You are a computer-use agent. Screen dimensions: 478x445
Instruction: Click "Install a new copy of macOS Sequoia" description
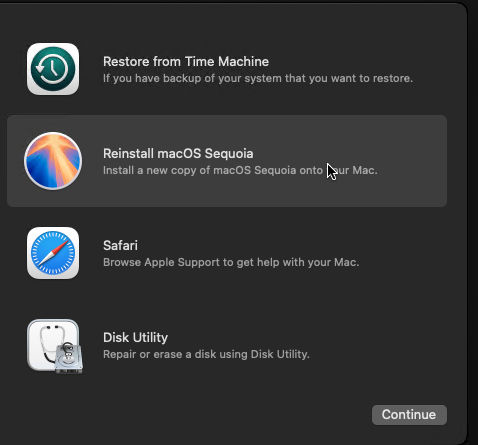[x=240, y=170]
